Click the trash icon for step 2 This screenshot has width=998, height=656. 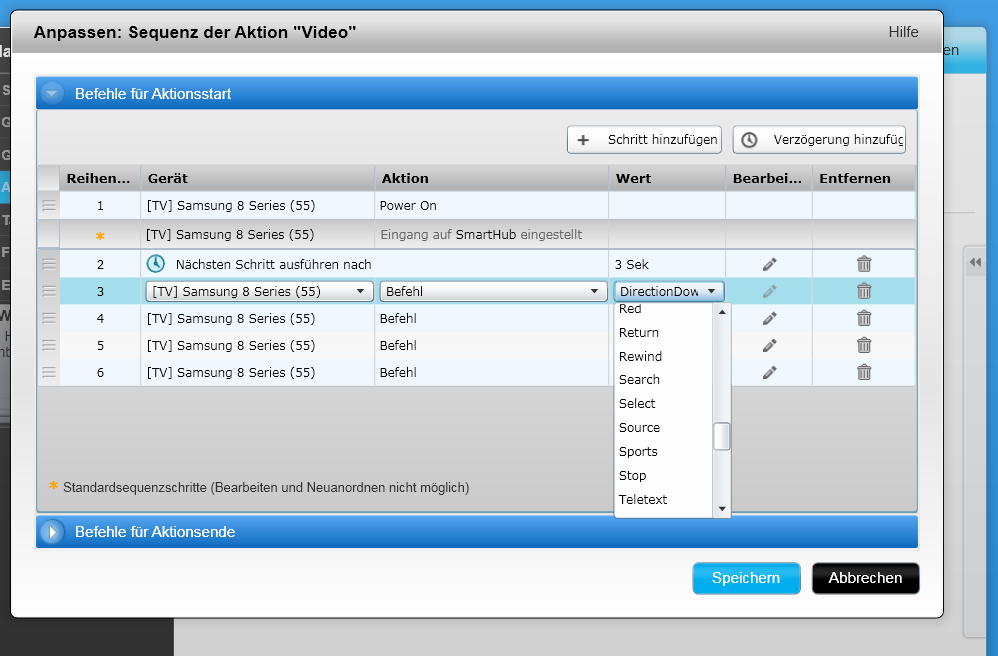click(864, 264)
